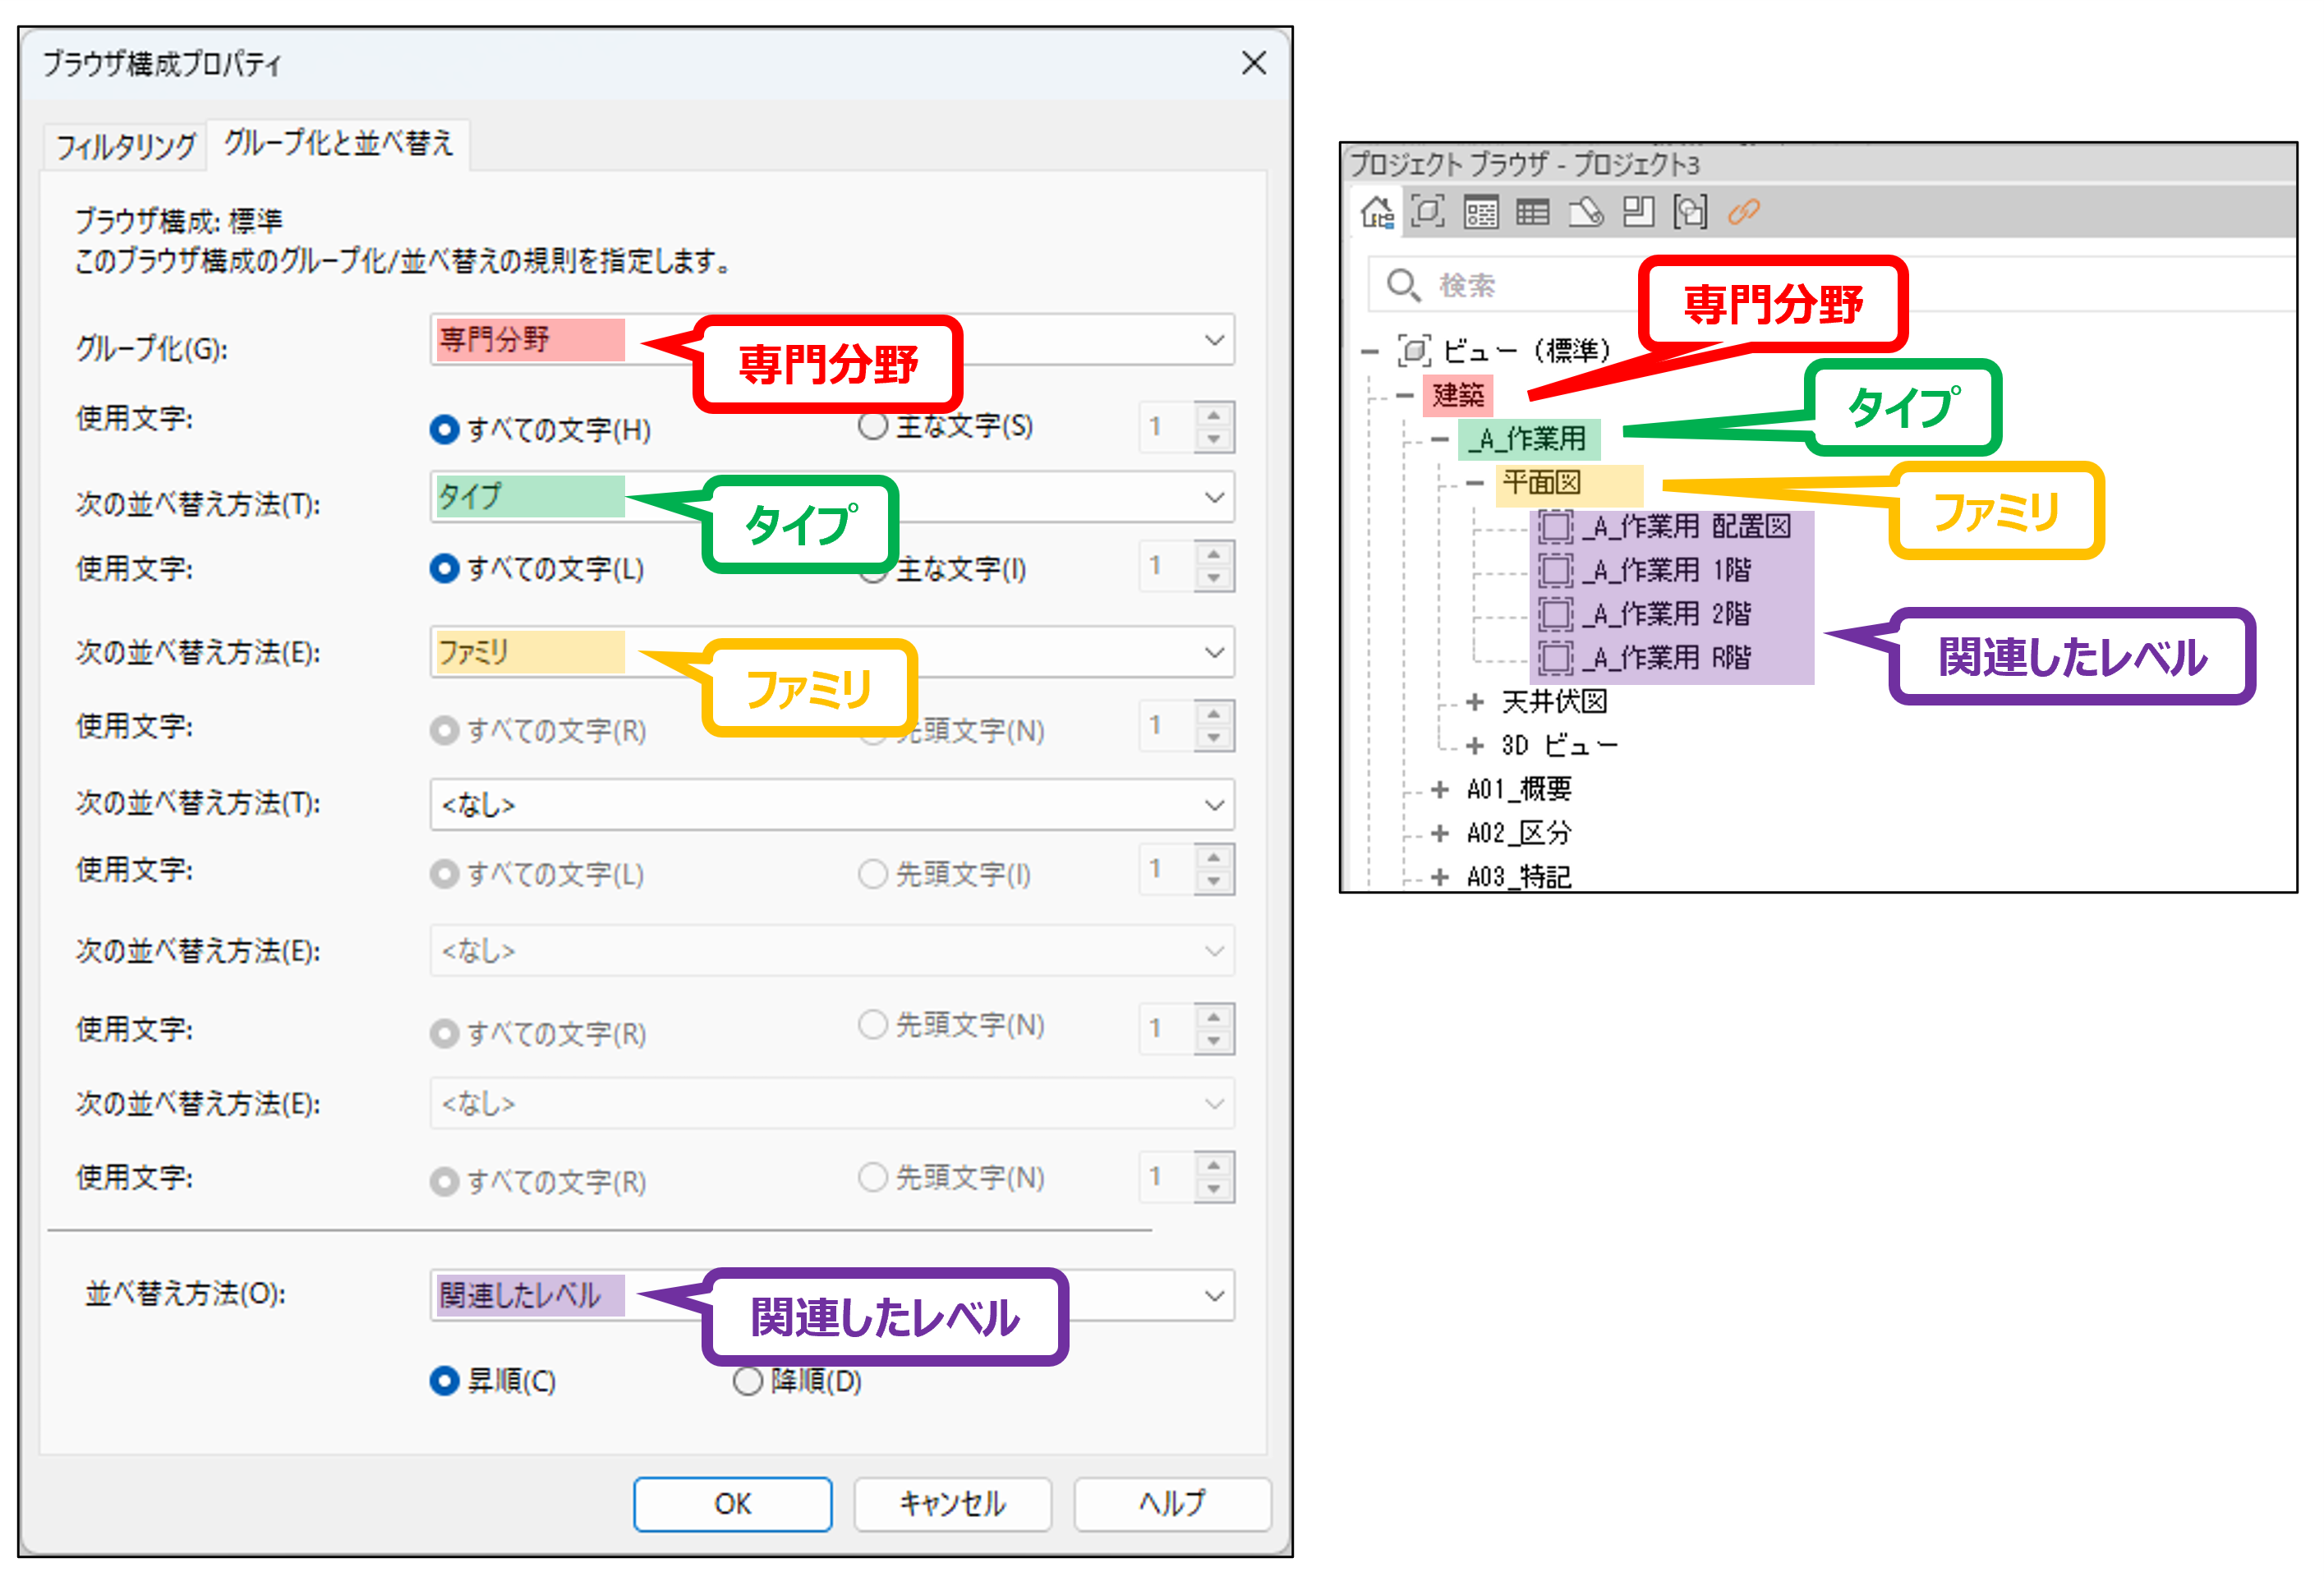Screen dimensions: 2324x1581
Task: Select the 降順(D) descending radio button
Action: coord(747,1381)
